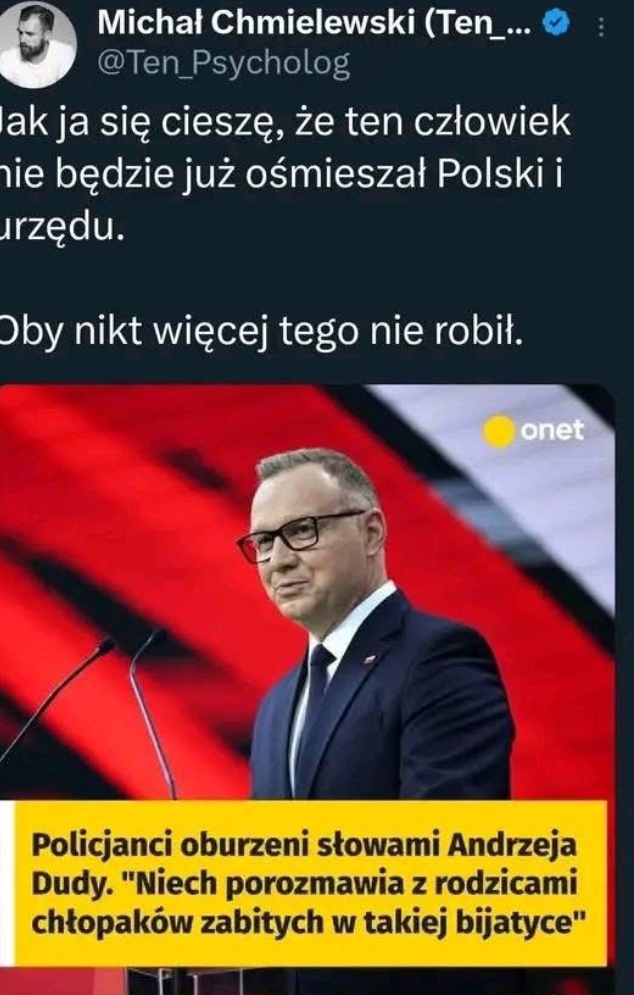The height and width of the screenshot is (995, 634).
Task: Click the flag pin on the suit lapel
Action: pos(369,659)
